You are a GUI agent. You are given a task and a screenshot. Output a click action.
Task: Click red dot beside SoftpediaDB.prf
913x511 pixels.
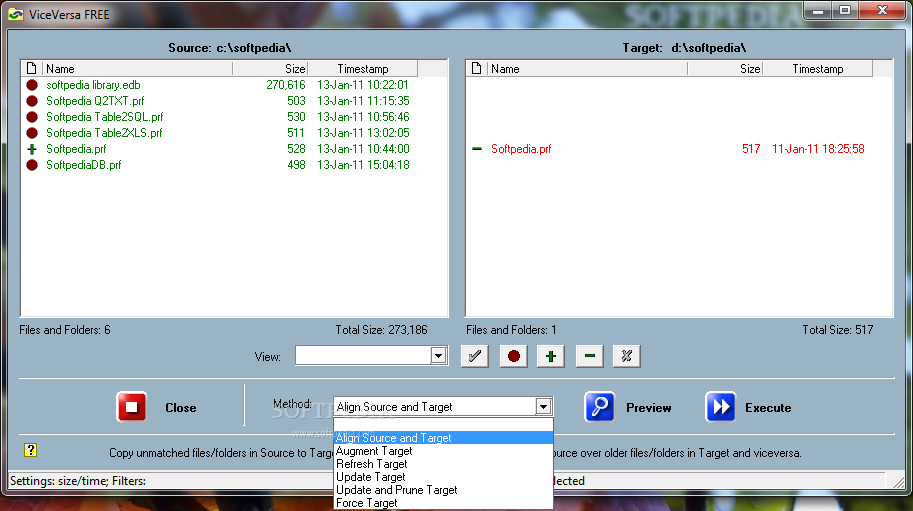pyautogui.click(x=32, y=165)
